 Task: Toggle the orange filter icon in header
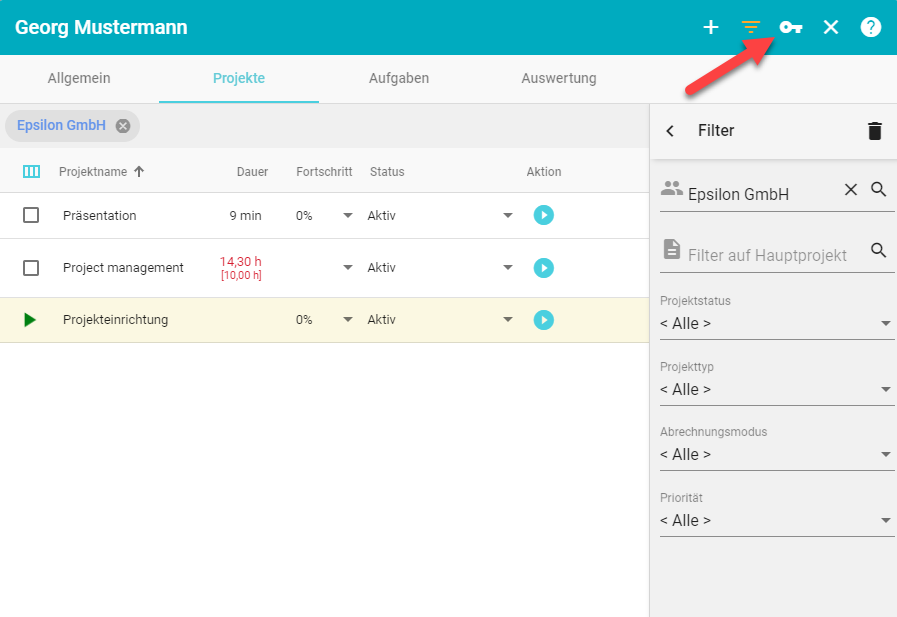[750, 27]
